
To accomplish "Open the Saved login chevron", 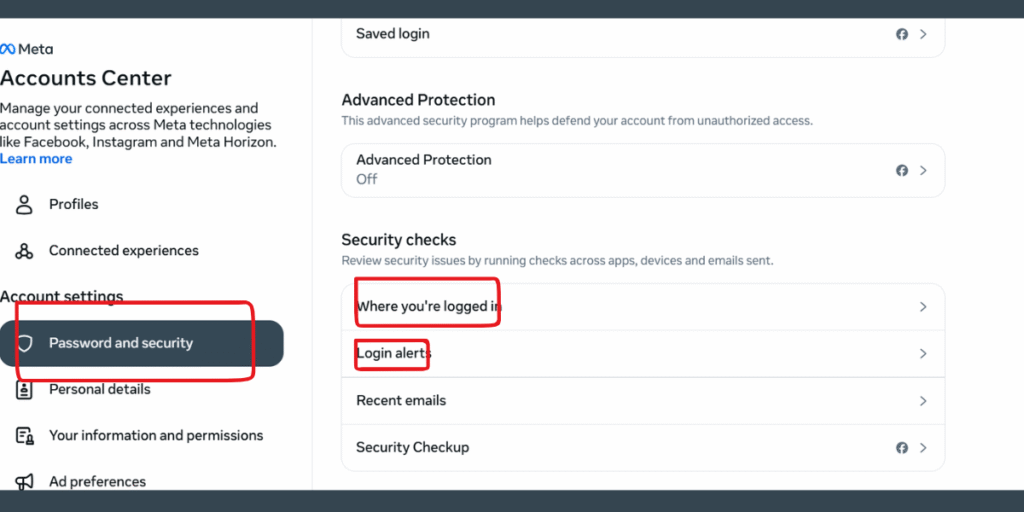I will coord(923,34).
